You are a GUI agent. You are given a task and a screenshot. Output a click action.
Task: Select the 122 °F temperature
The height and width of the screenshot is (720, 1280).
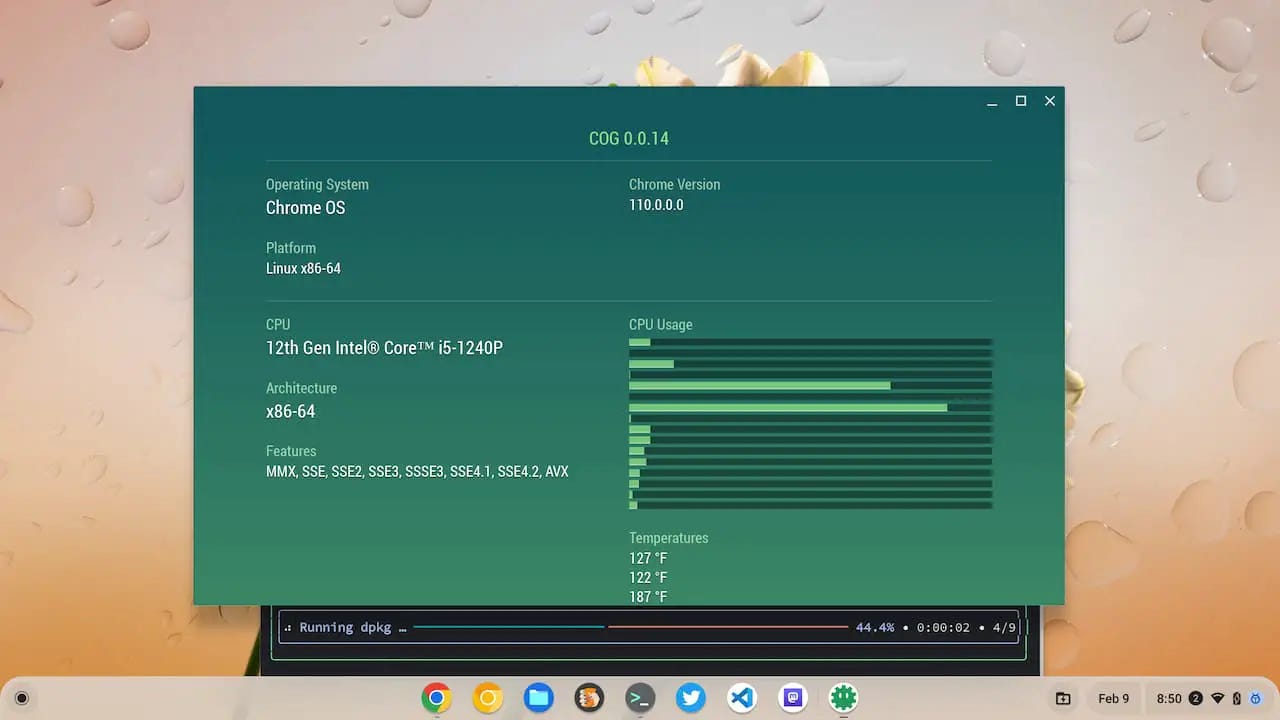tap(648, 578)
